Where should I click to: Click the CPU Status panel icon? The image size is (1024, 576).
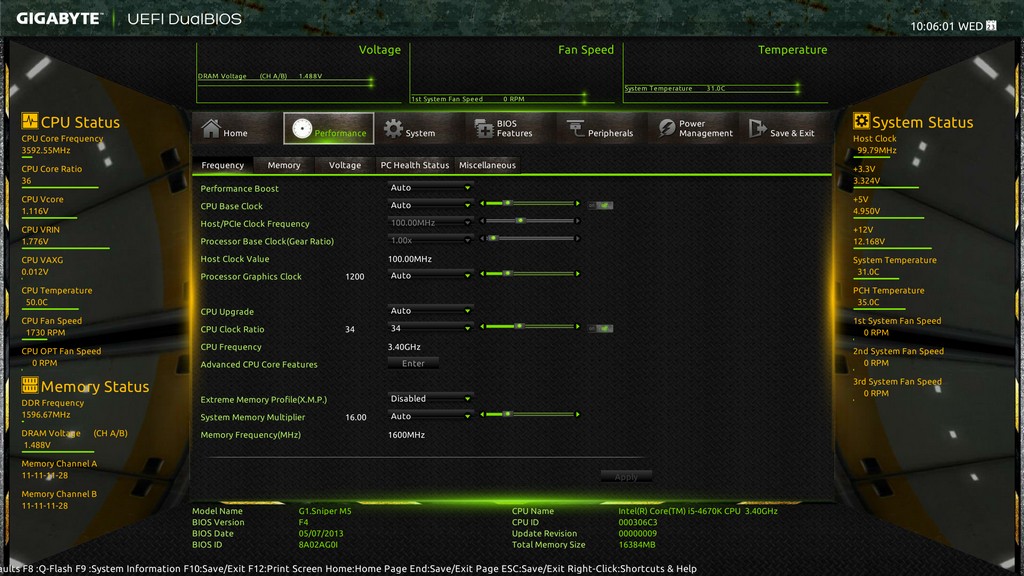[x=29, y=121]
